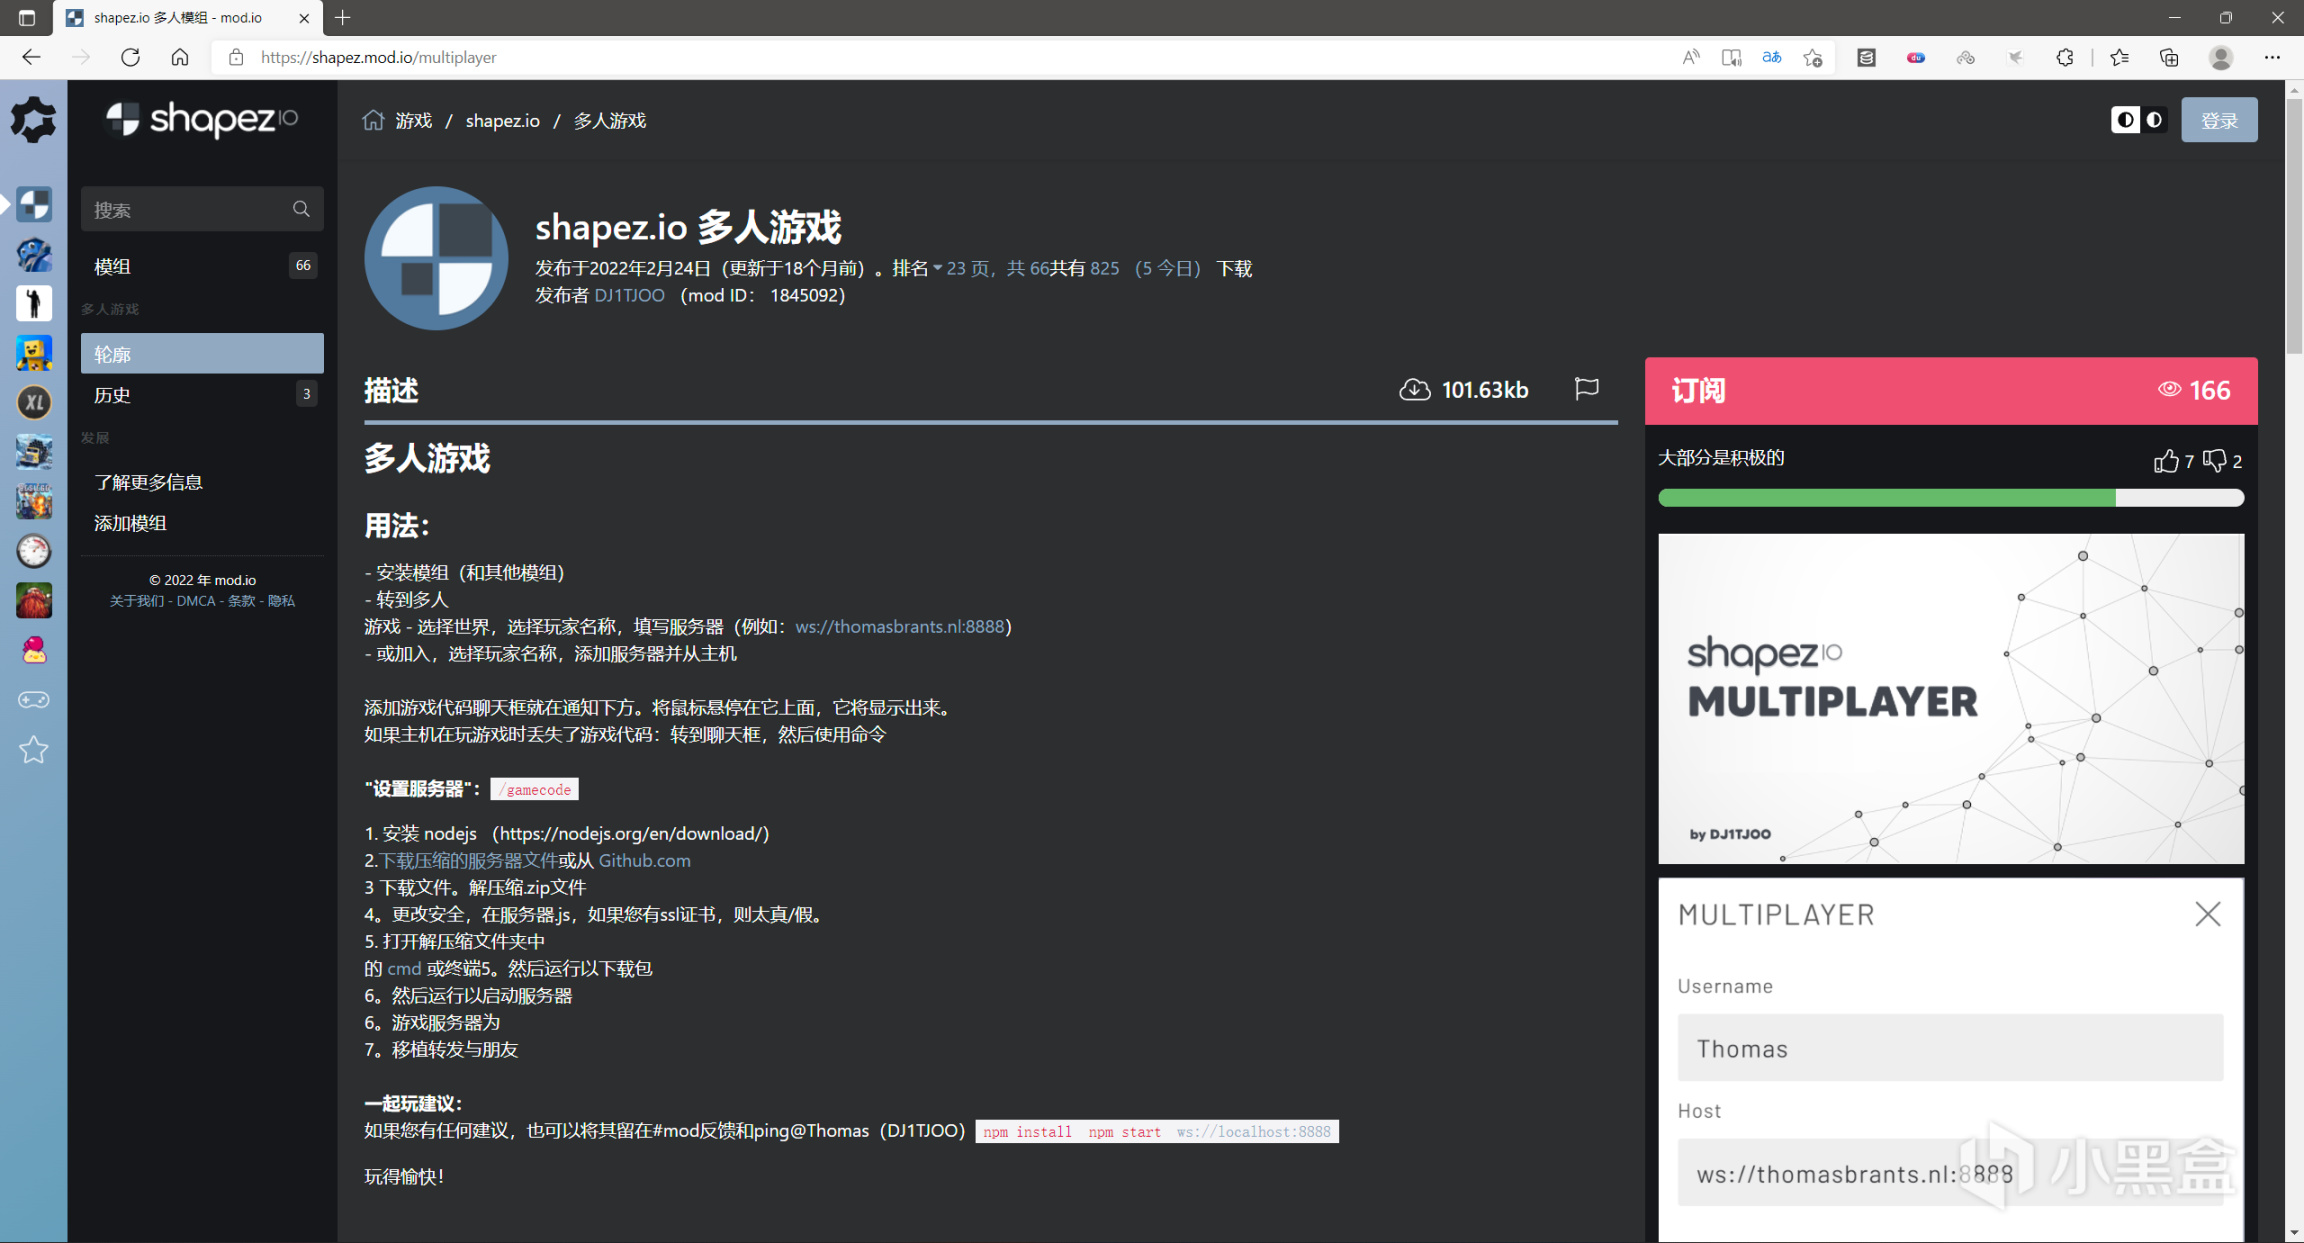Image resolution: width=2304 pixels, height=1243 pixels.
Task: Click the shapez.io breadcrumb link
Action: (x=502, y=120)
